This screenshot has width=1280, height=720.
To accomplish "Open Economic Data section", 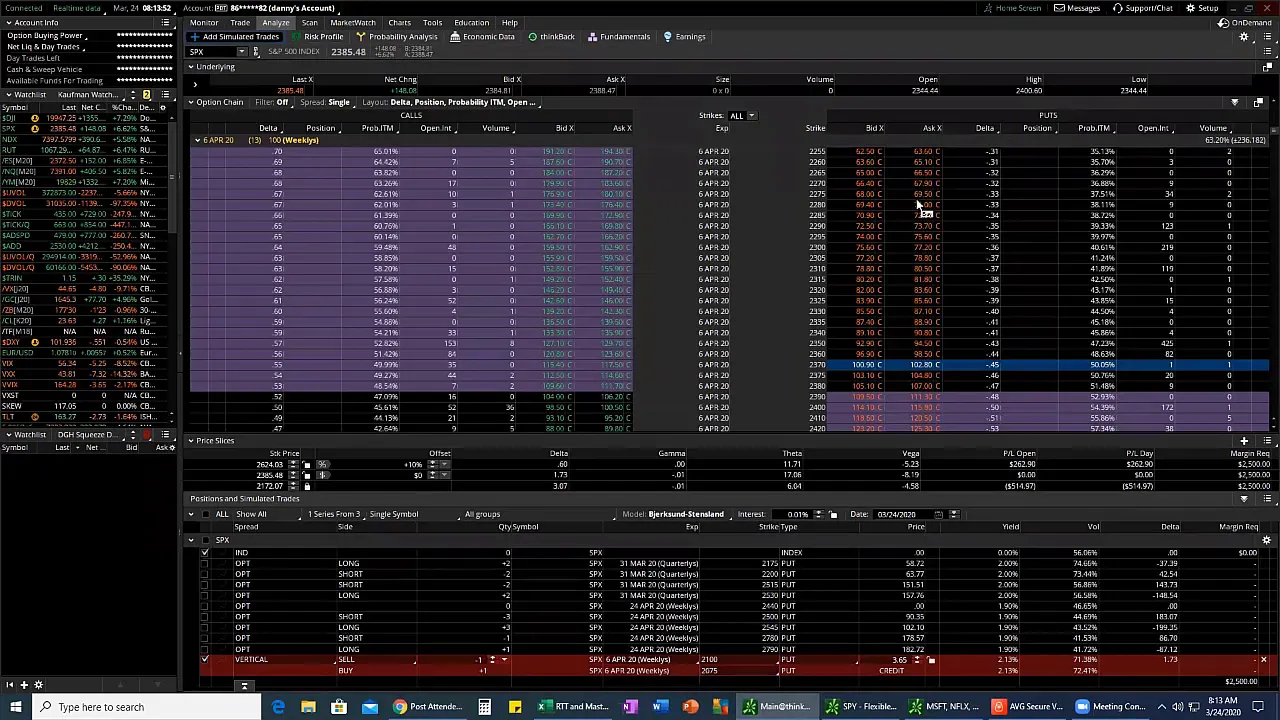I will [x=483, y=37].
